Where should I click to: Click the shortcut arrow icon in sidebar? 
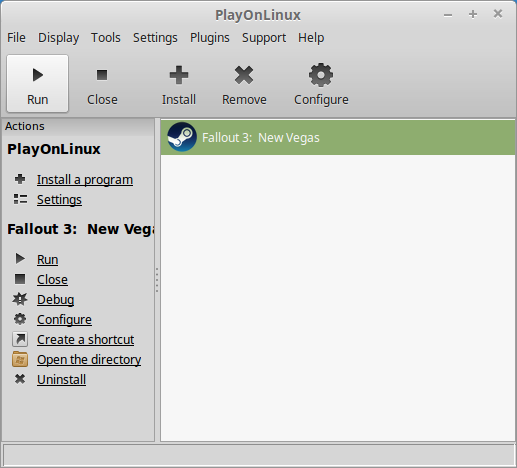click(x=20, y=339)
